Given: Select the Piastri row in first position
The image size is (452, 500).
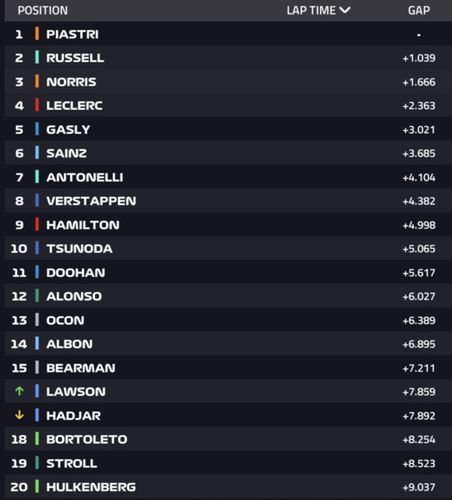Looking at the screenshot, I should 228,34.
